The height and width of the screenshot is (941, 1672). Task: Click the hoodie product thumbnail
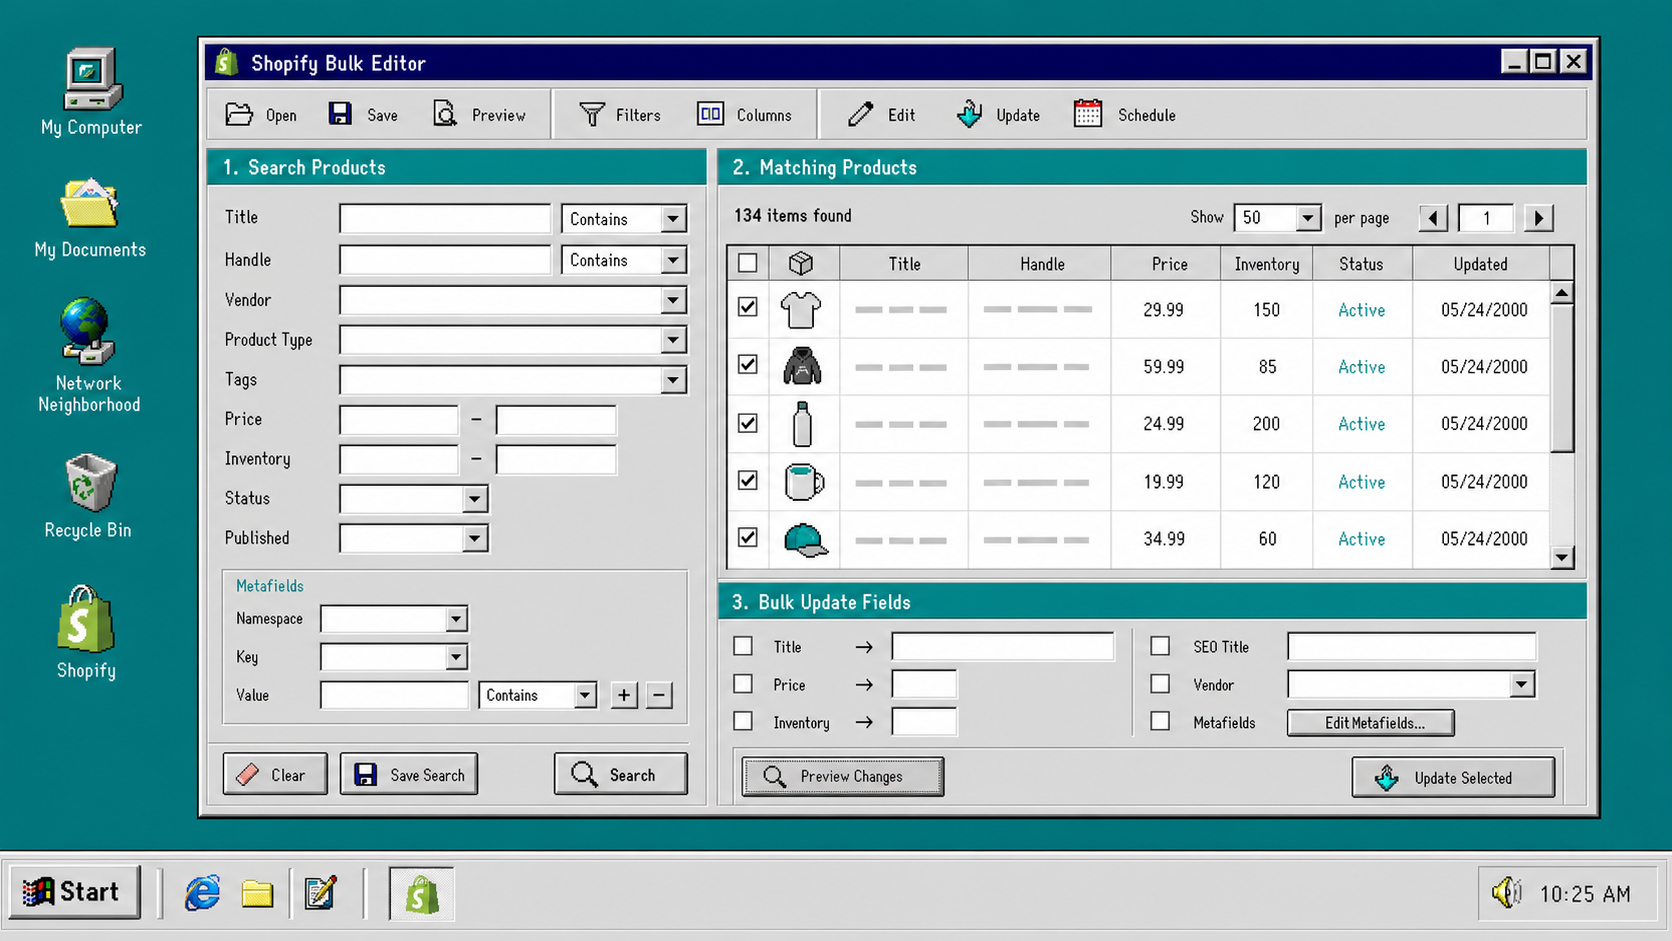click(801, 367)
